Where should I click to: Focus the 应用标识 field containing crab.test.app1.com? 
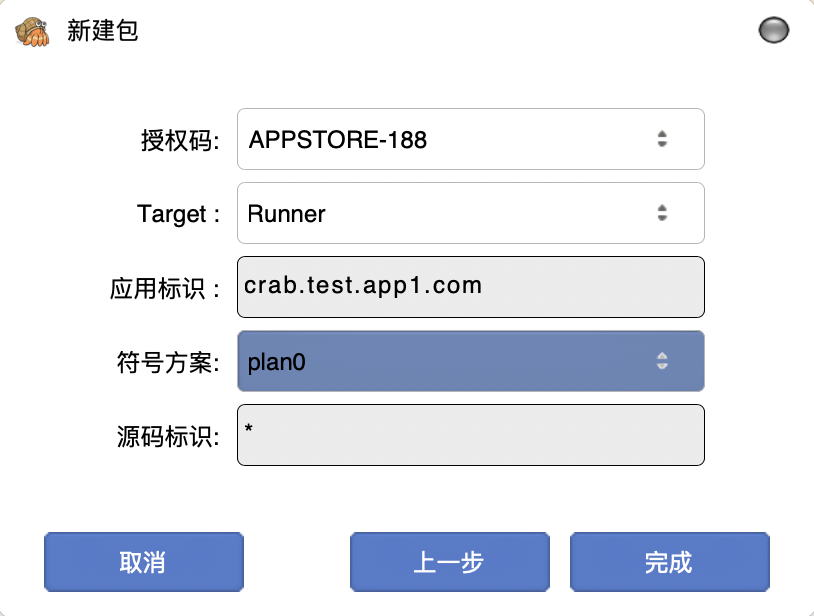click(470, 287)
